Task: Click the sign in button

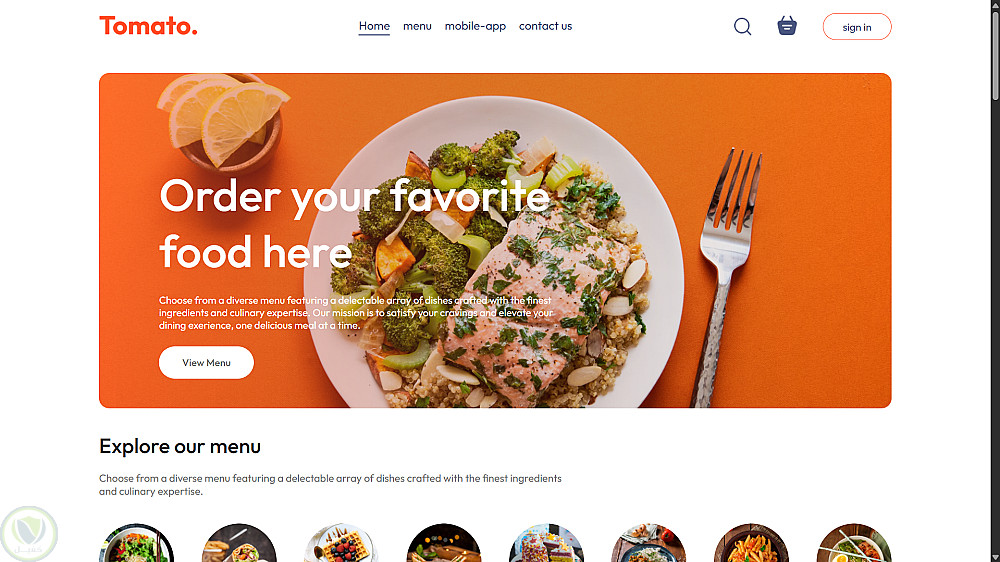Action: [x=857, y=27]
